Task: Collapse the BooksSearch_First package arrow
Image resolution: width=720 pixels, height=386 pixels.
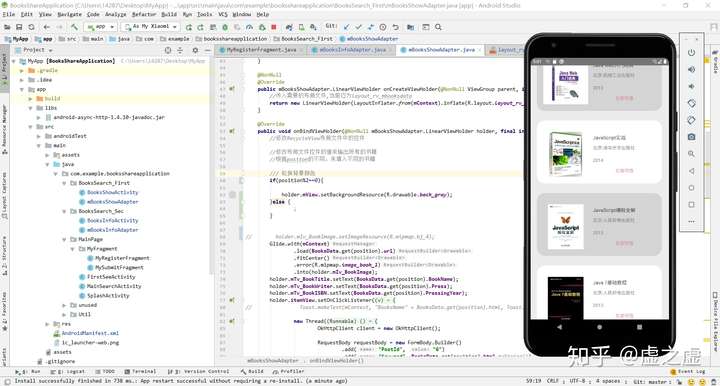Action: [x=64, y=183]
